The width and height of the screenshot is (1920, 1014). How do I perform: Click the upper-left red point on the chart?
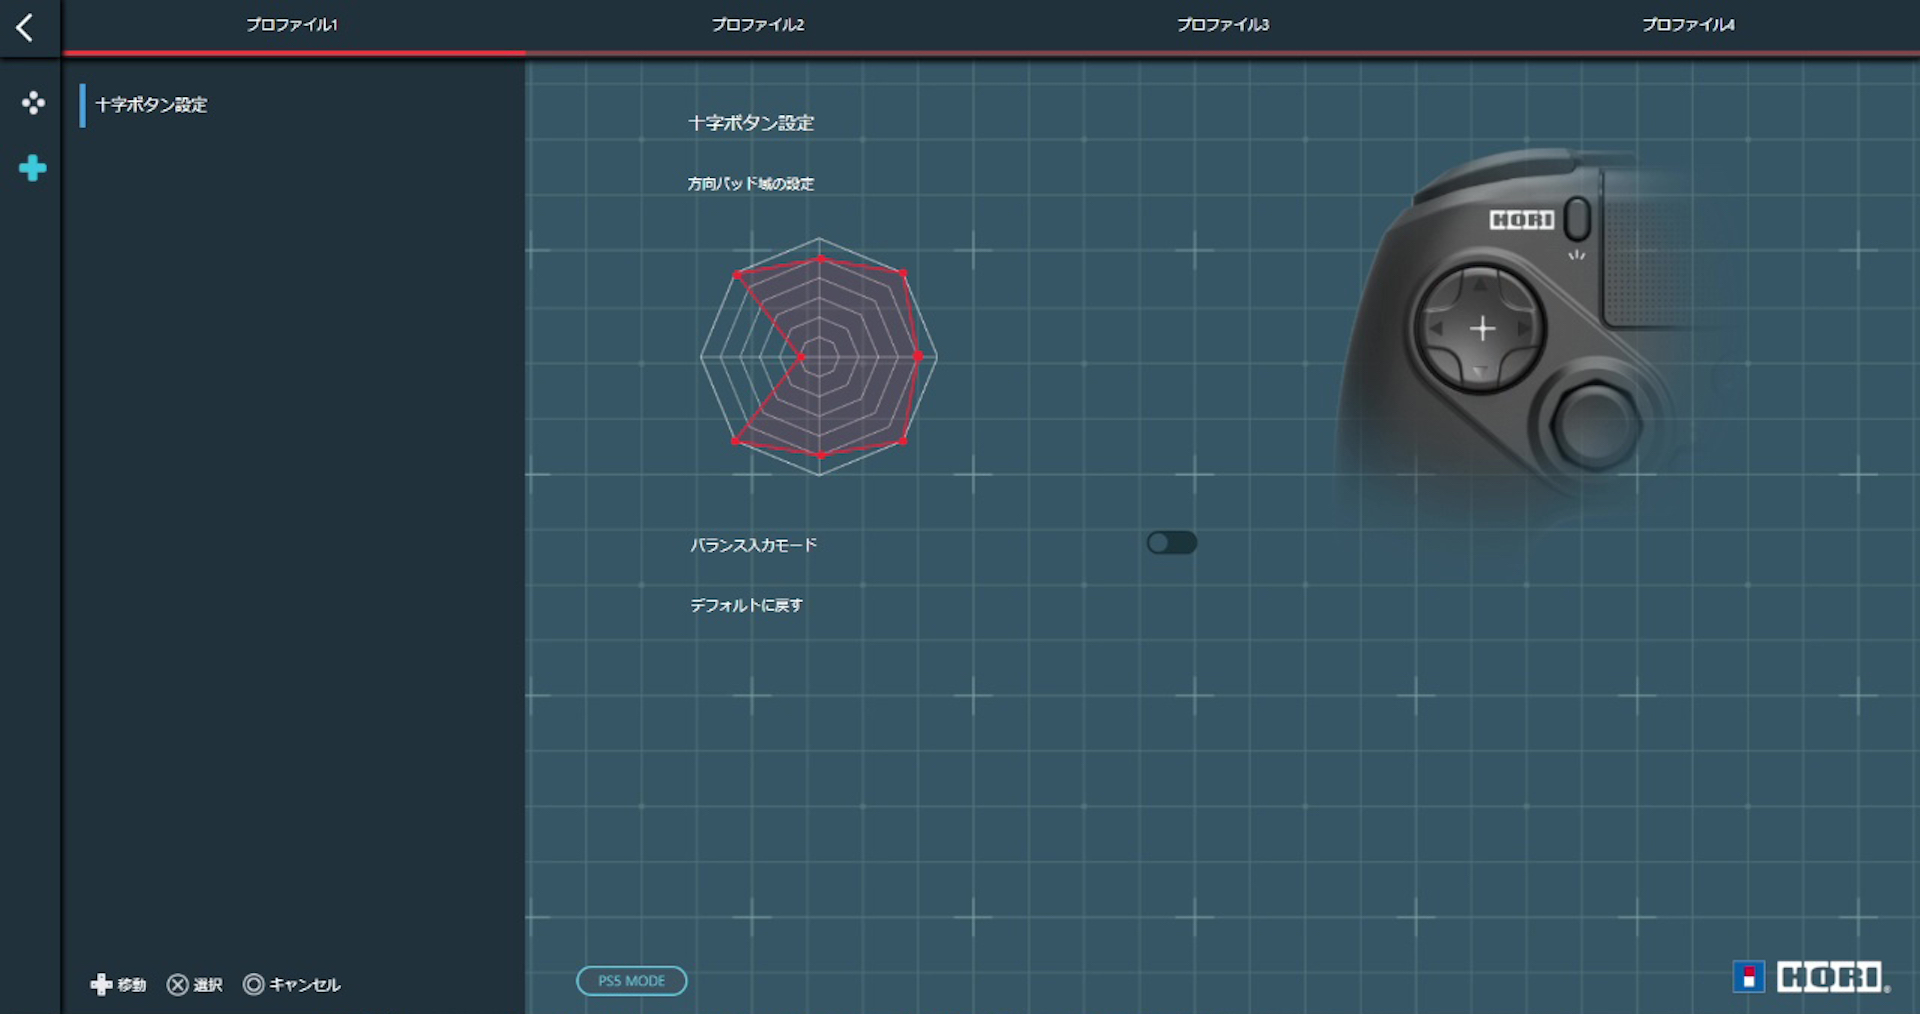pyautogui.click(x=737, y=274)
